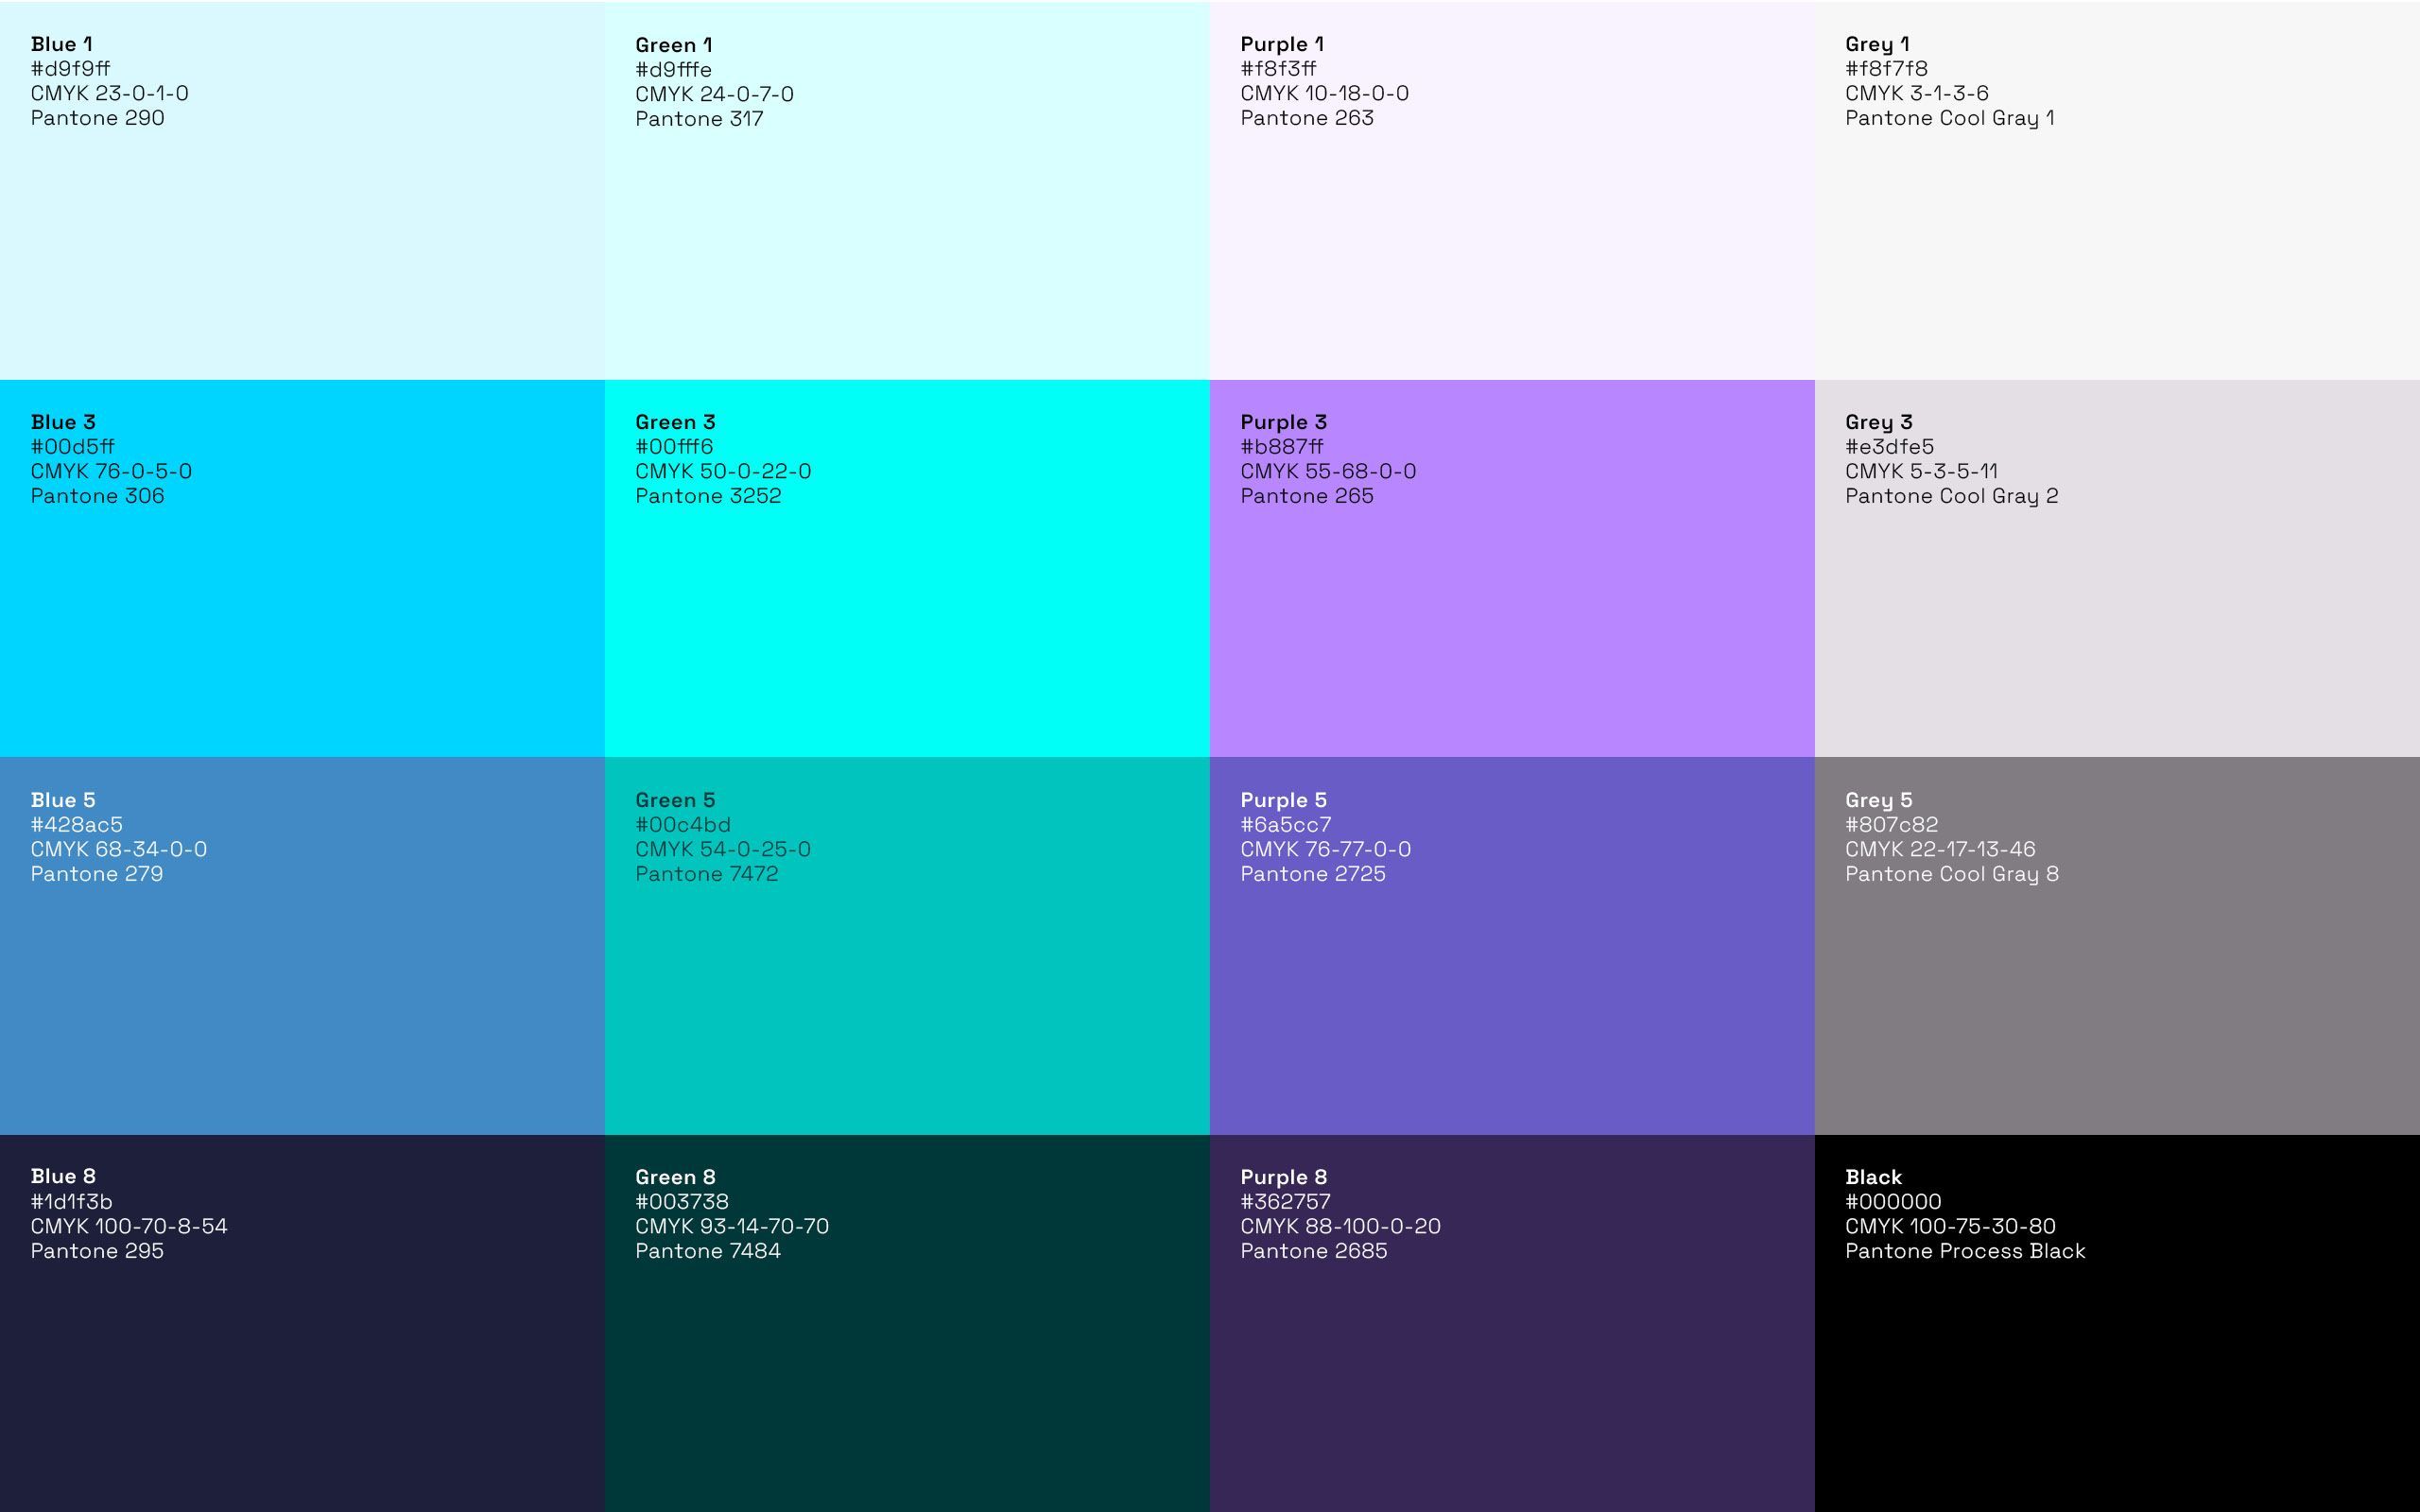Click CMYK 76-0-5-0 value
2420x1512 pixels.
pyautogui.click(x=111, y=471)
